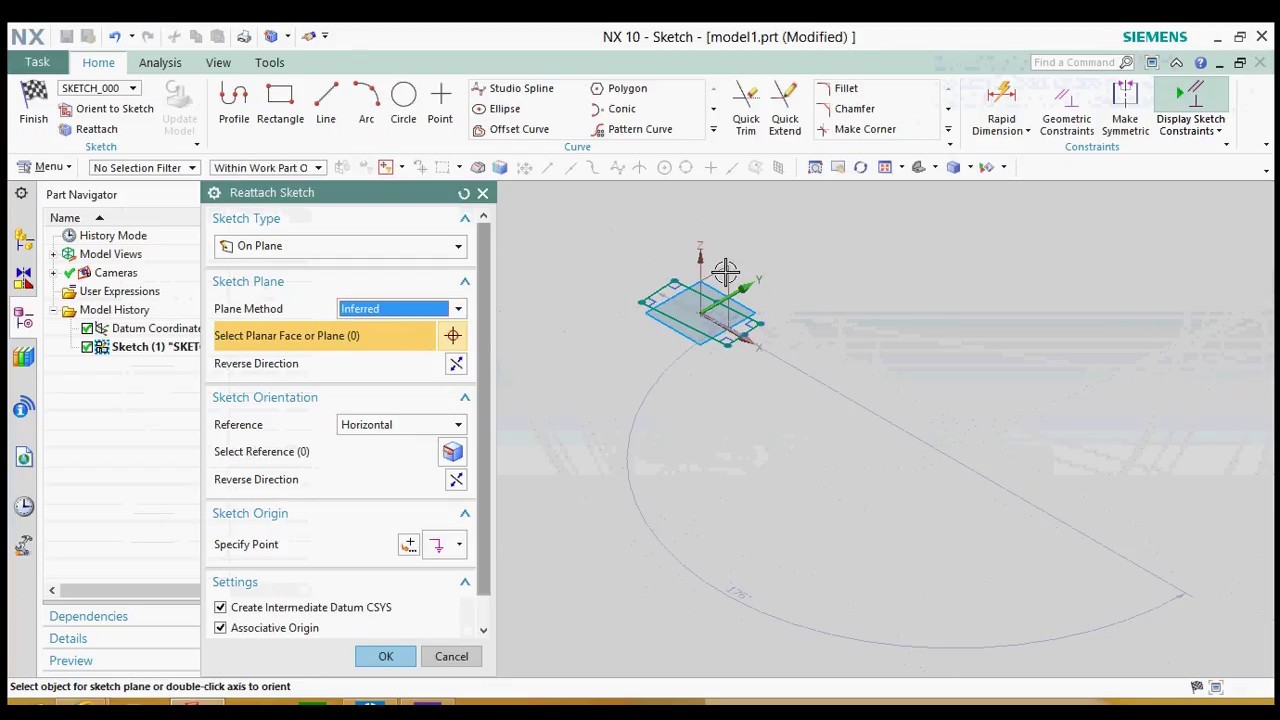
Task: Click the Finish sketch flag icon
Action: tap(33, 104)
